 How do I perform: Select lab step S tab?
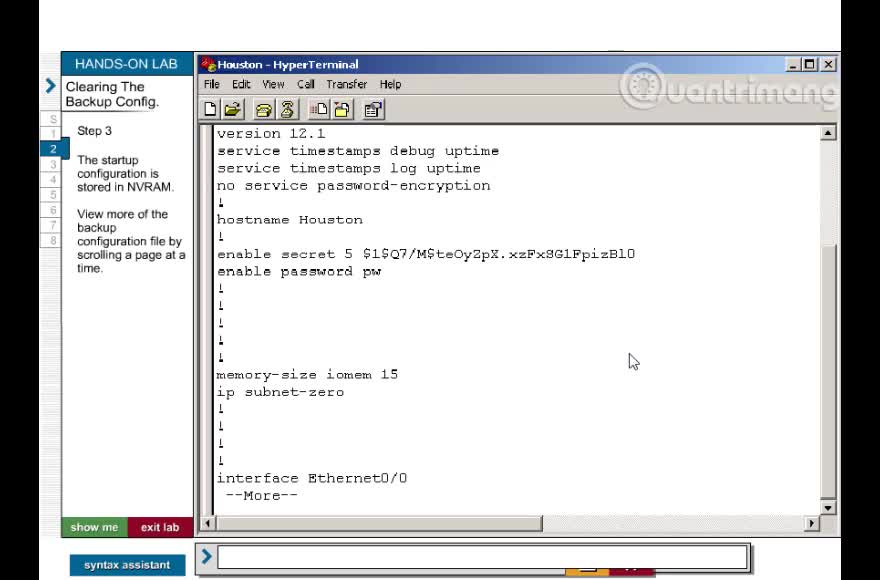(x=51, y=119)
